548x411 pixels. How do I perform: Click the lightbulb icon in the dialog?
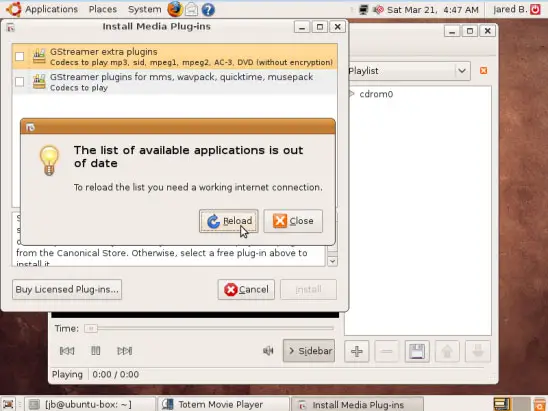coord(49,160)
